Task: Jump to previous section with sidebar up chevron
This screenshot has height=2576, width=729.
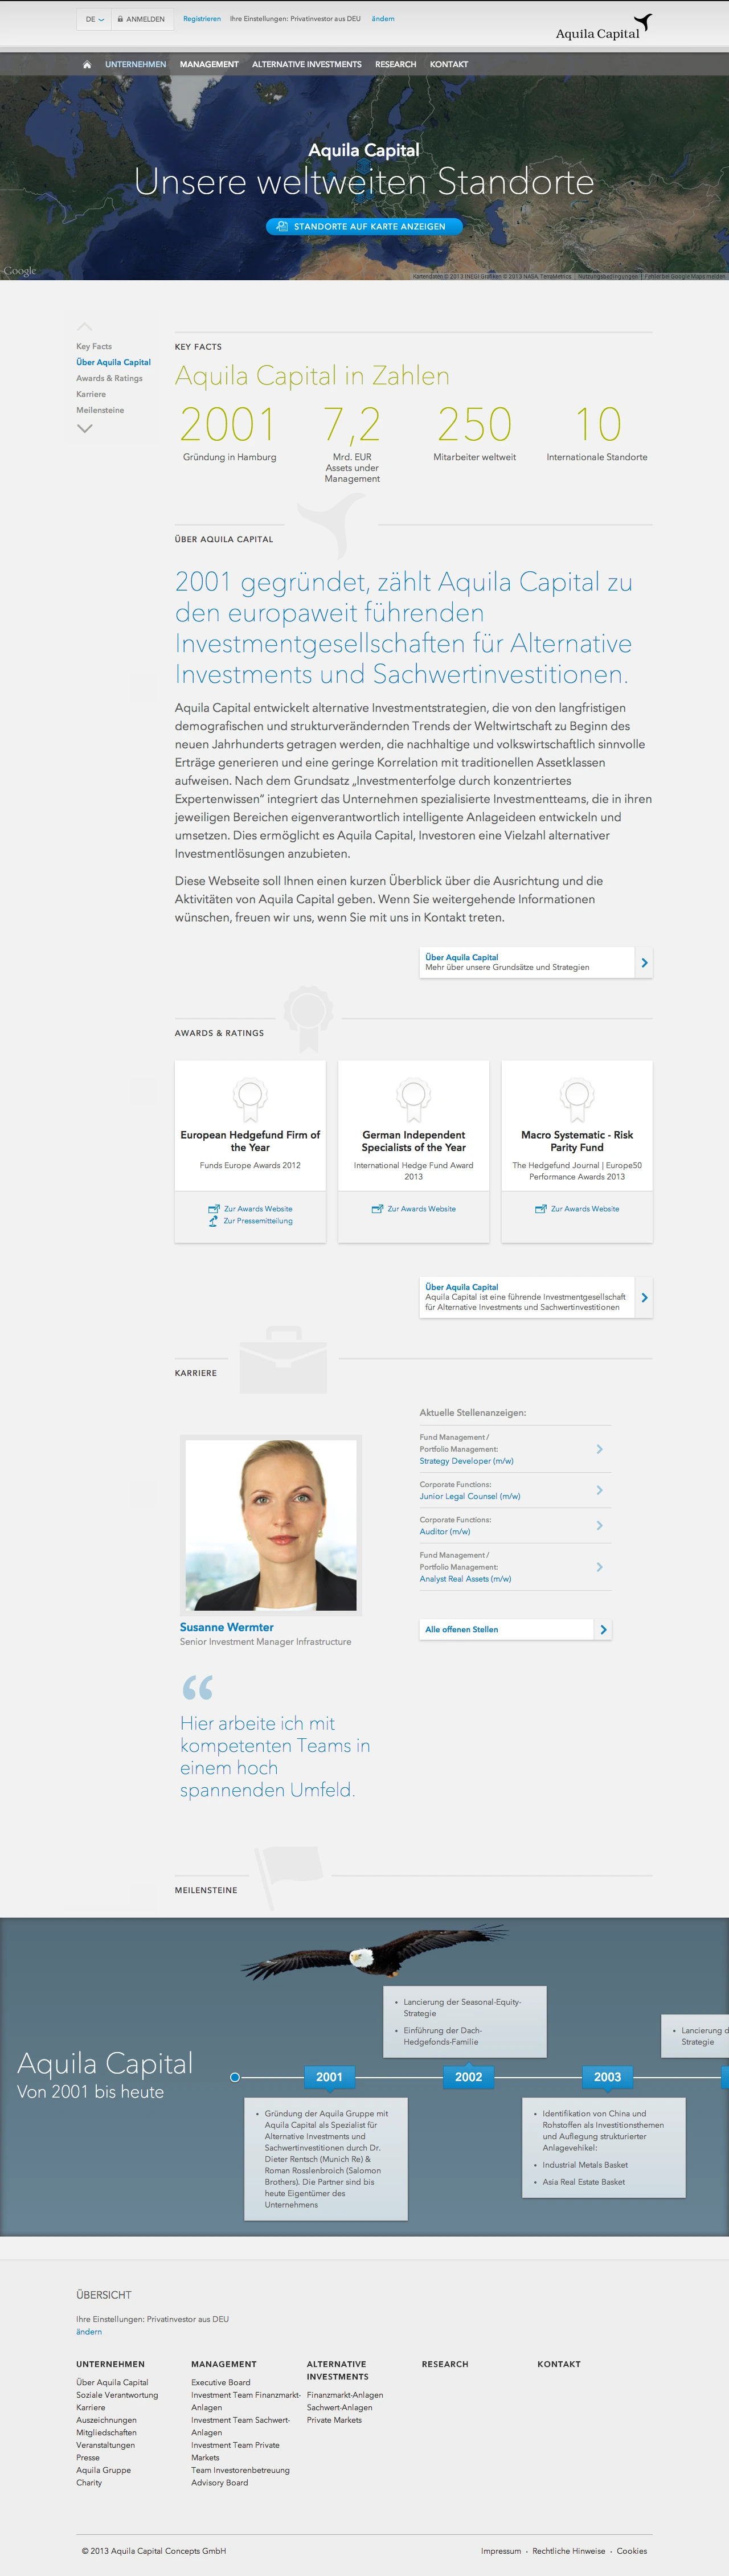Action: click(85, 327)
